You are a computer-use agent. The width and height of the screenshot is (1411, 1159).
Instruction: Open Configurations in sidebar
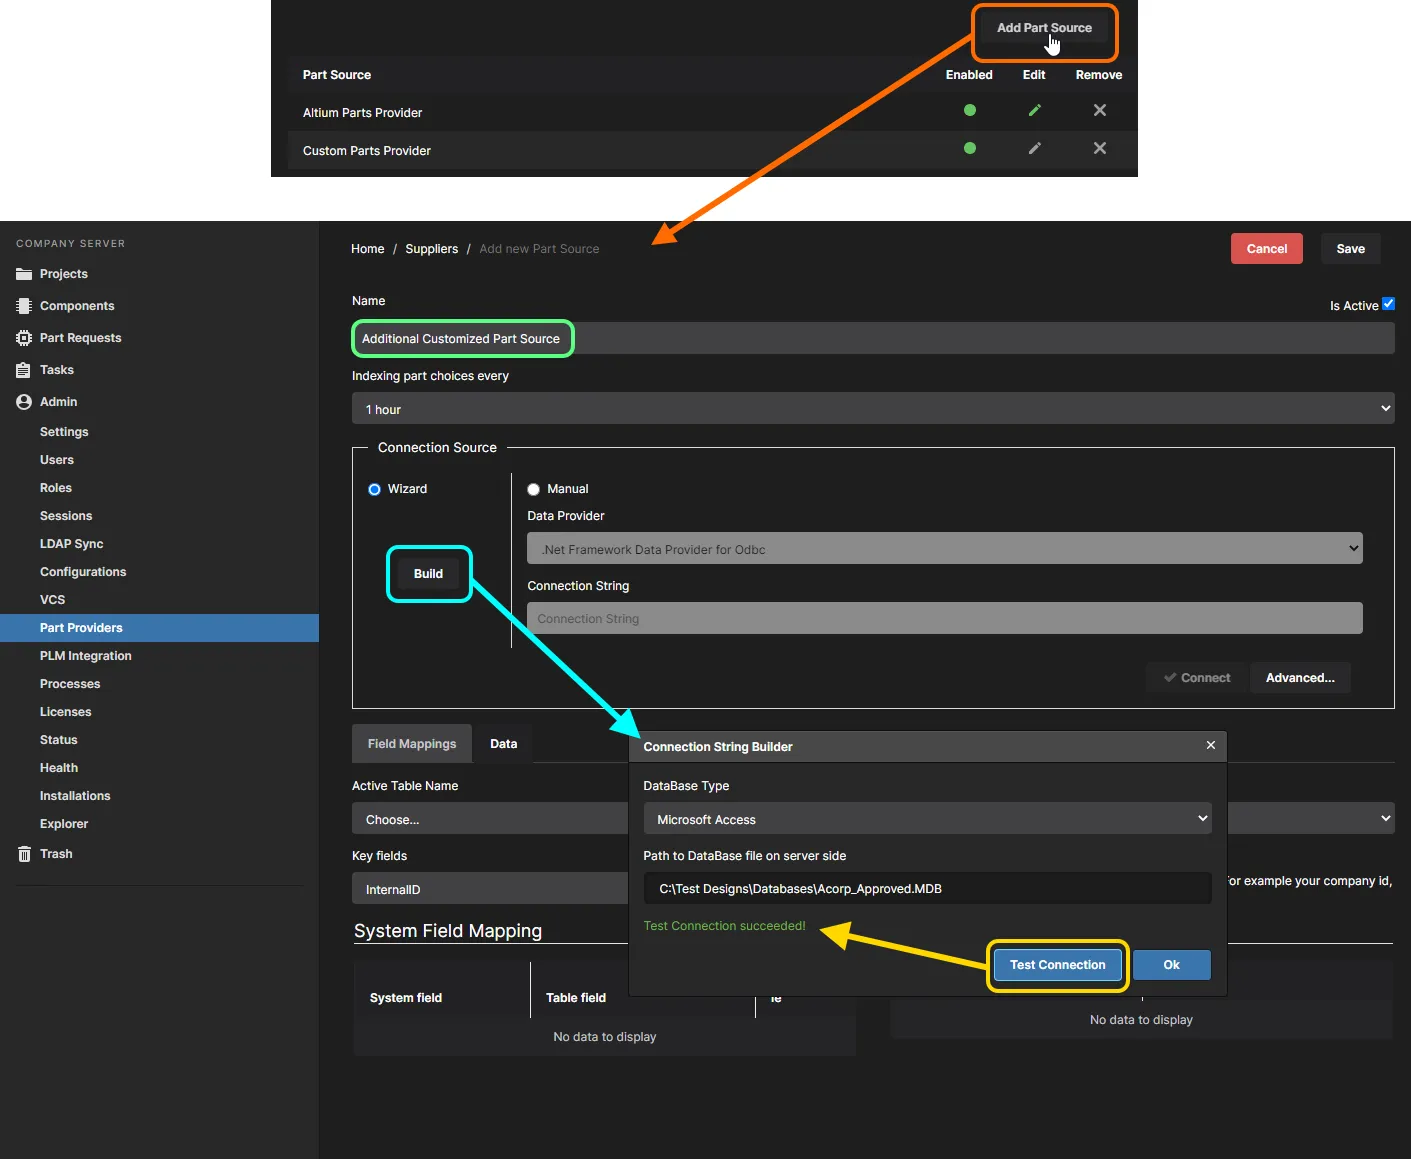[83, 572]
